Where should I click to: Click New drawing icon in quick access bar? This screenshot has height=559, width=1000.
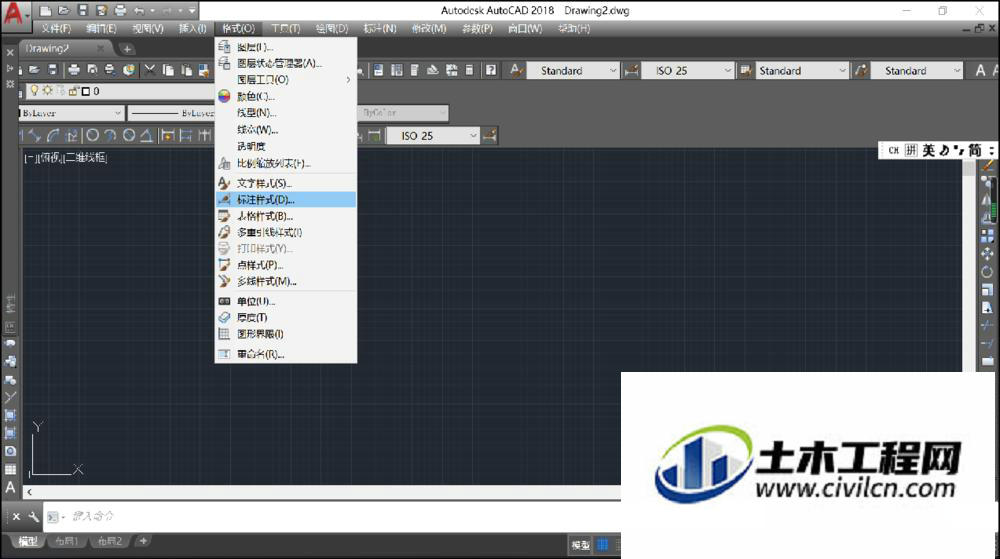45,11
